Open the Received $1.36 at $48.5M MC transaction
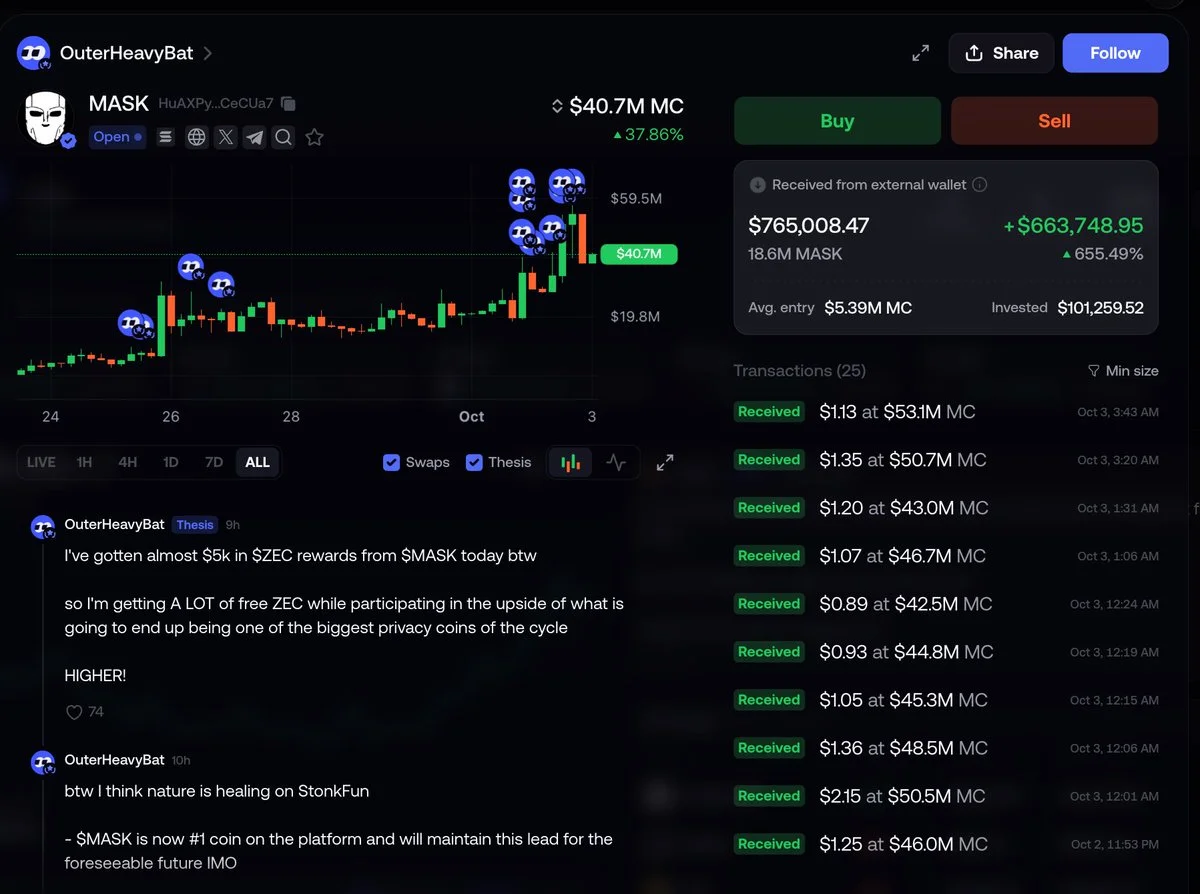 [x=946, y=748]
